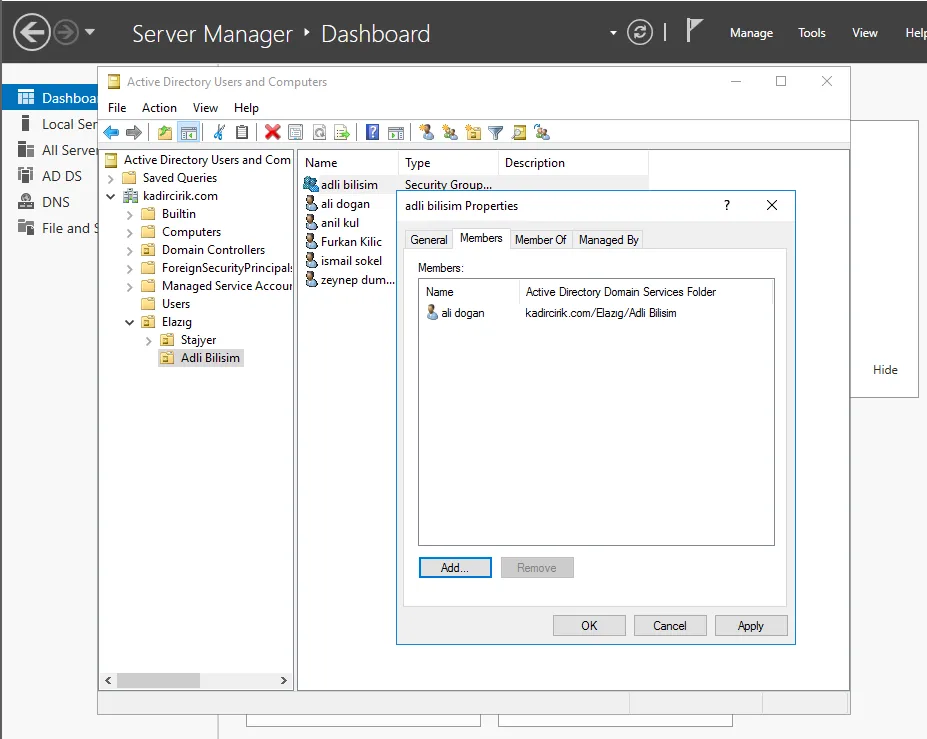This screenshot has width=927, height=739.
Task: Open AD DS in Server Manager sidebar
Action: pyautogui.click(x=61, y=176)
